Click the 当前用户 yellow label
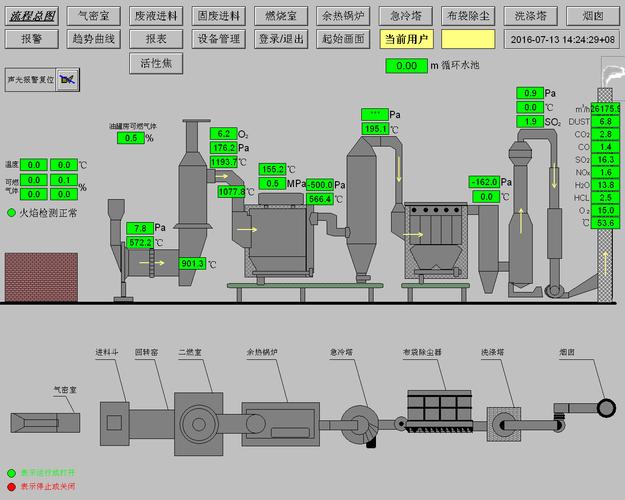Viewport: 625px width, 500px height. pyautogui.click(x=406, y=39)
